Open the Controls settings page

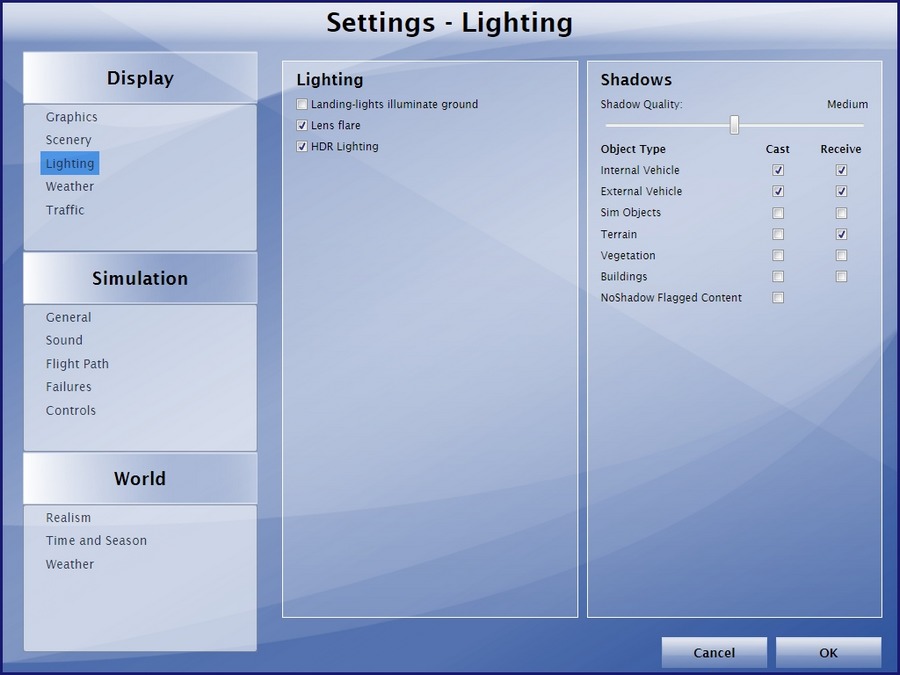point(71,410)
